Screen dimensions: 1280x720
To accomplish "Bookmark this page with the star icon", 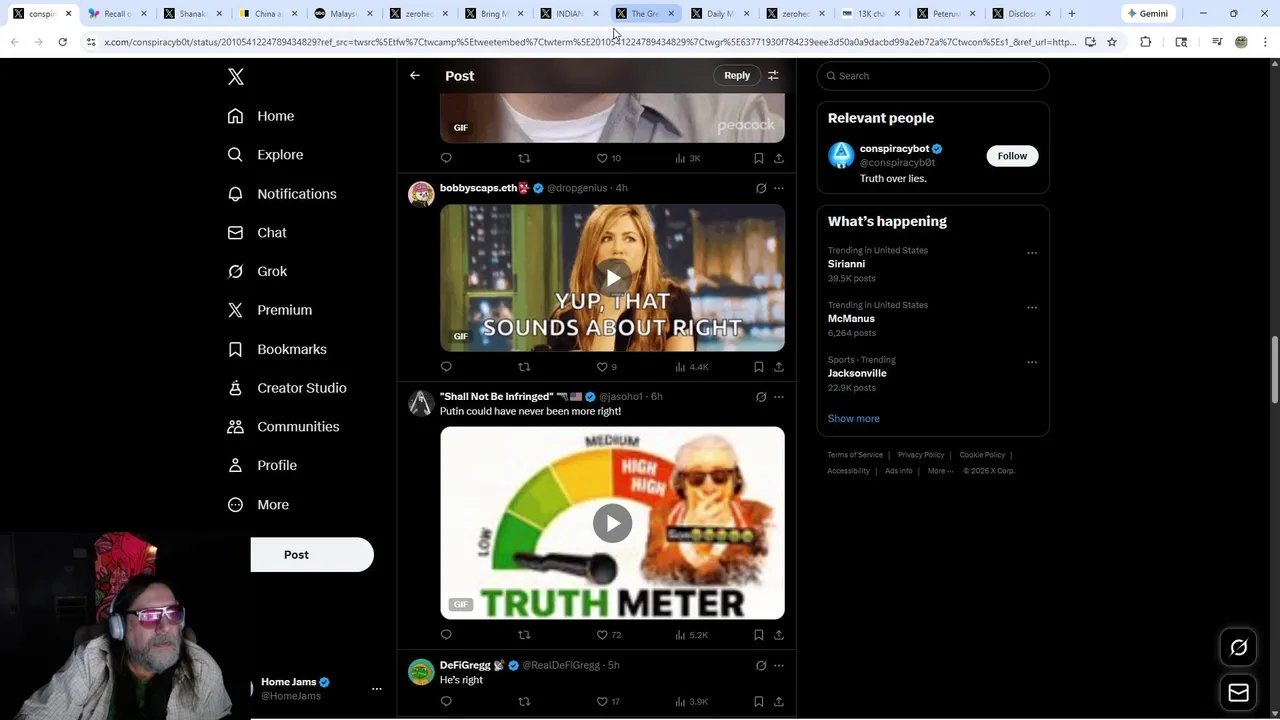I will [x=1111, y=42].
